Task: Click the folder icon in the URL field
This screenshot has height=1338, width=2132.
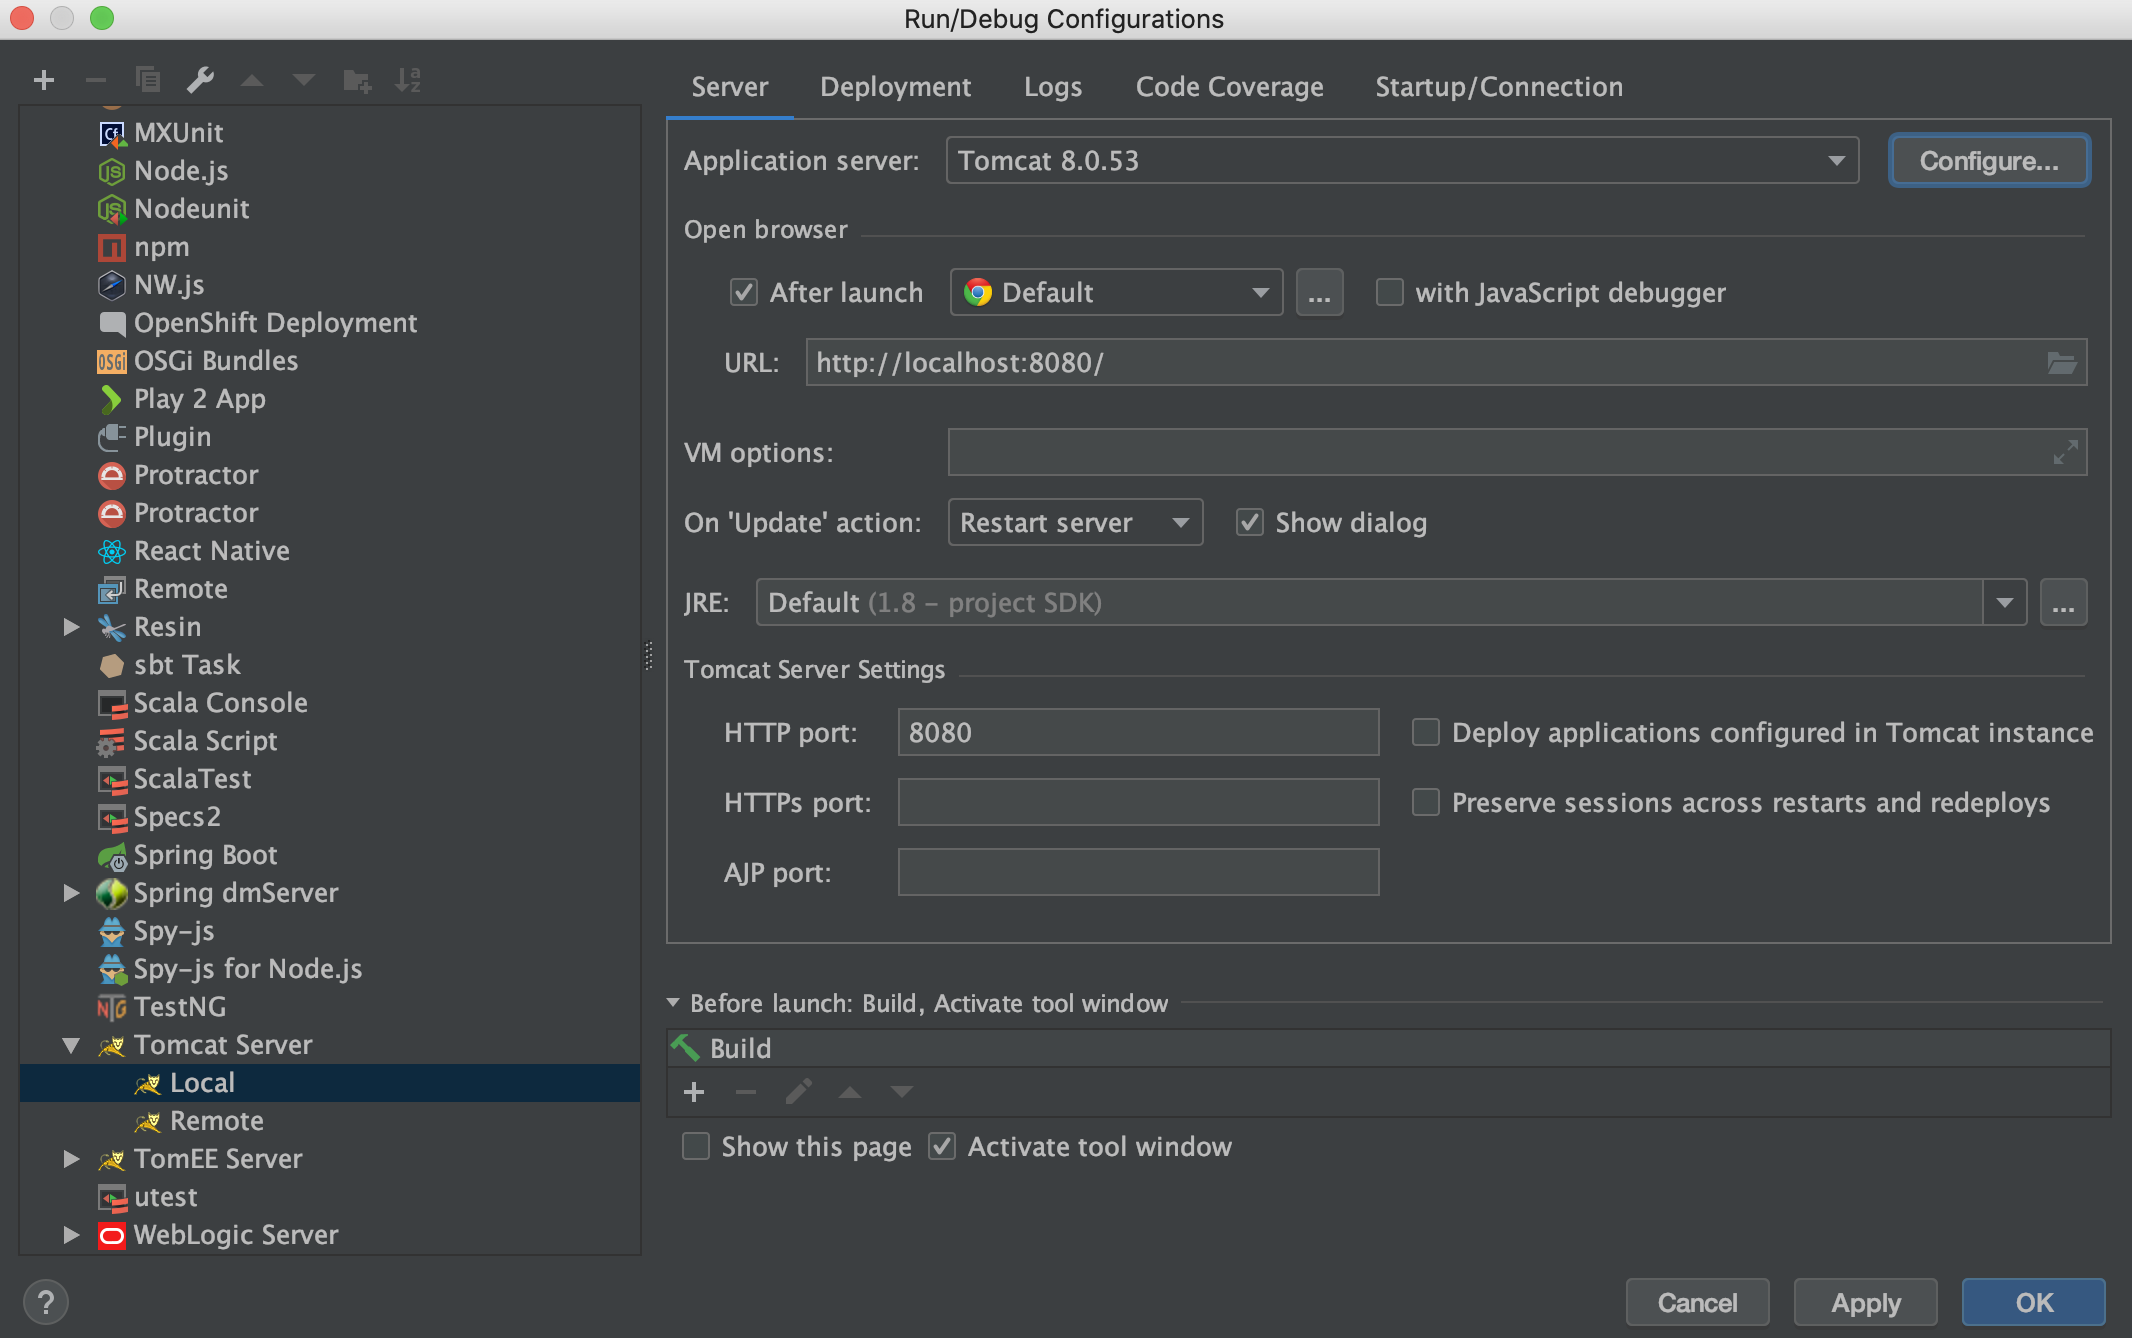Action: coord(2061,363)
